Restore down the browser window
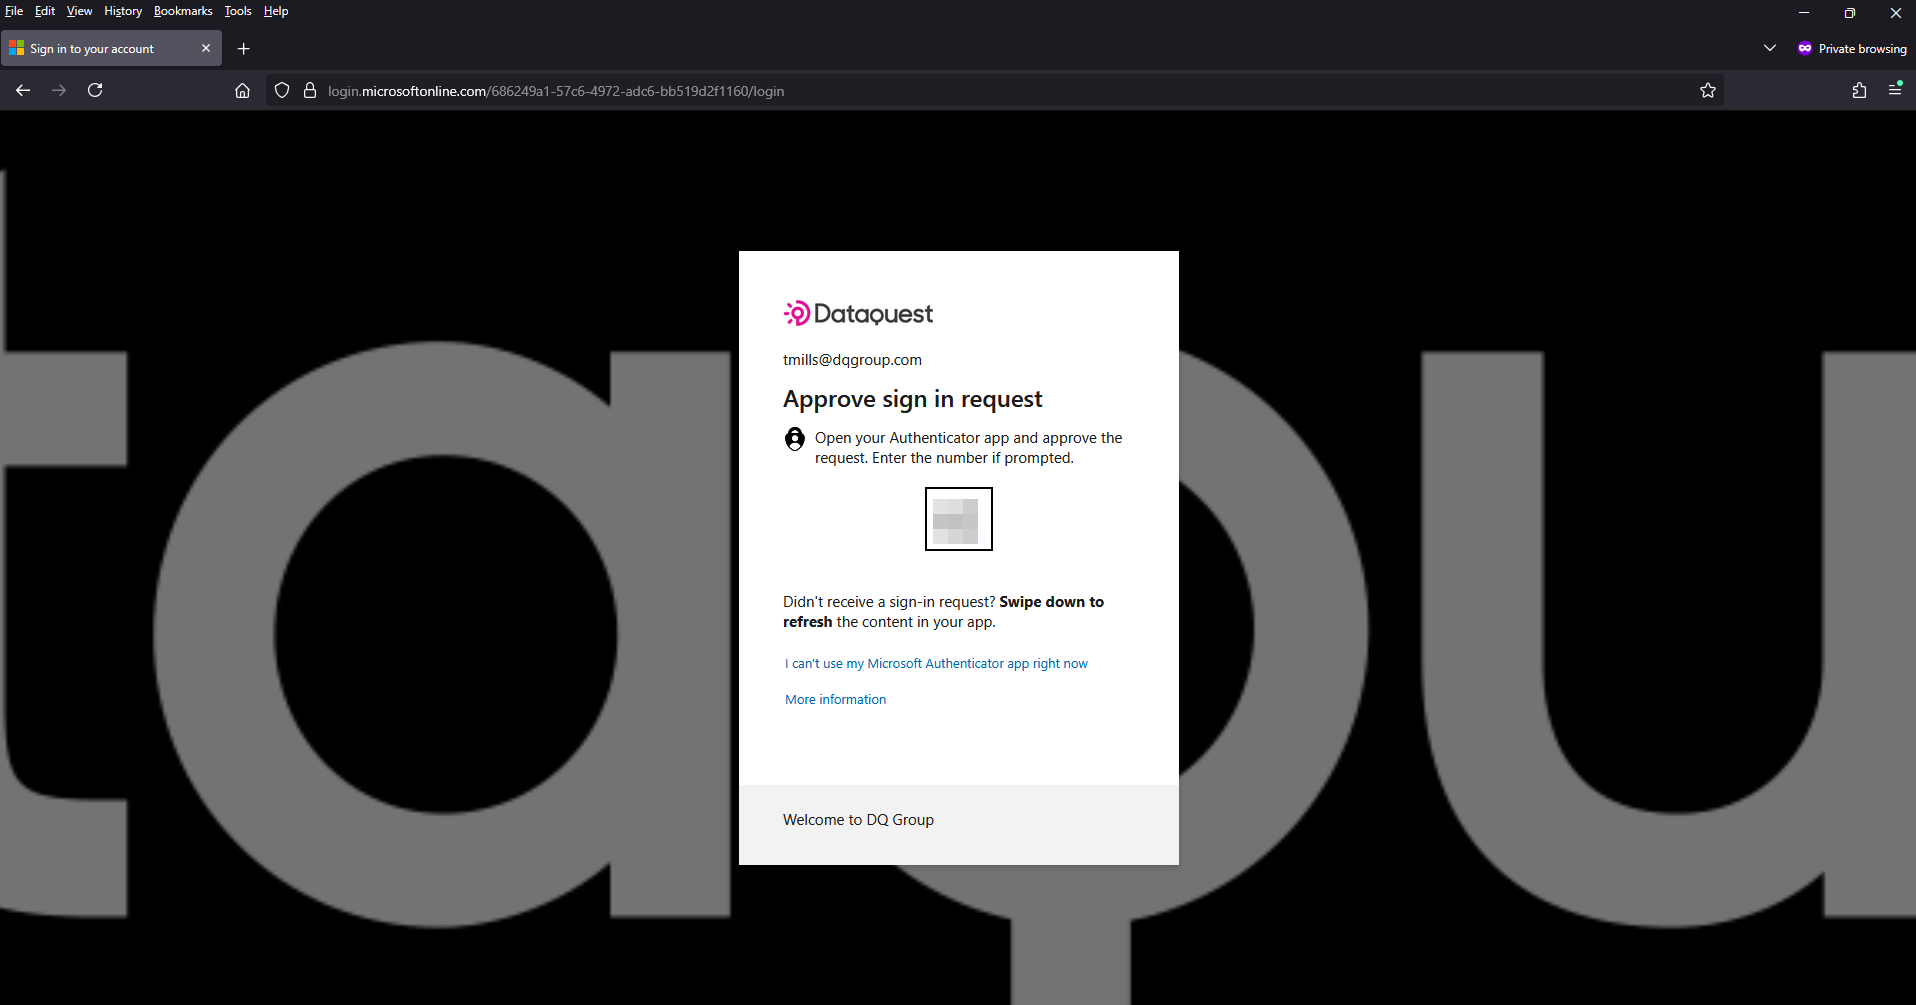The image size is (1916, 1005). pyautogui.click(x=1850, y=13)
